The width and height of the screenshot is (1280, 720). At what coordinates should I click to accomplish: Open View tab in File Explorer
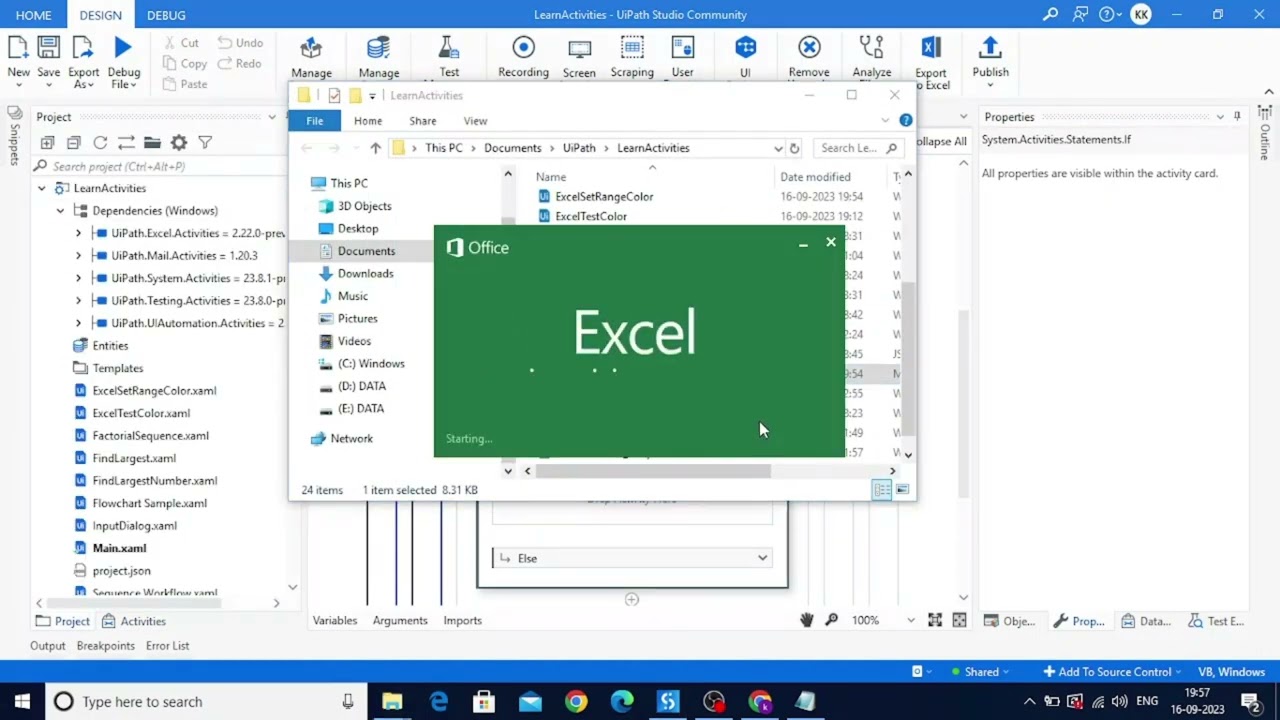[475, 121]
